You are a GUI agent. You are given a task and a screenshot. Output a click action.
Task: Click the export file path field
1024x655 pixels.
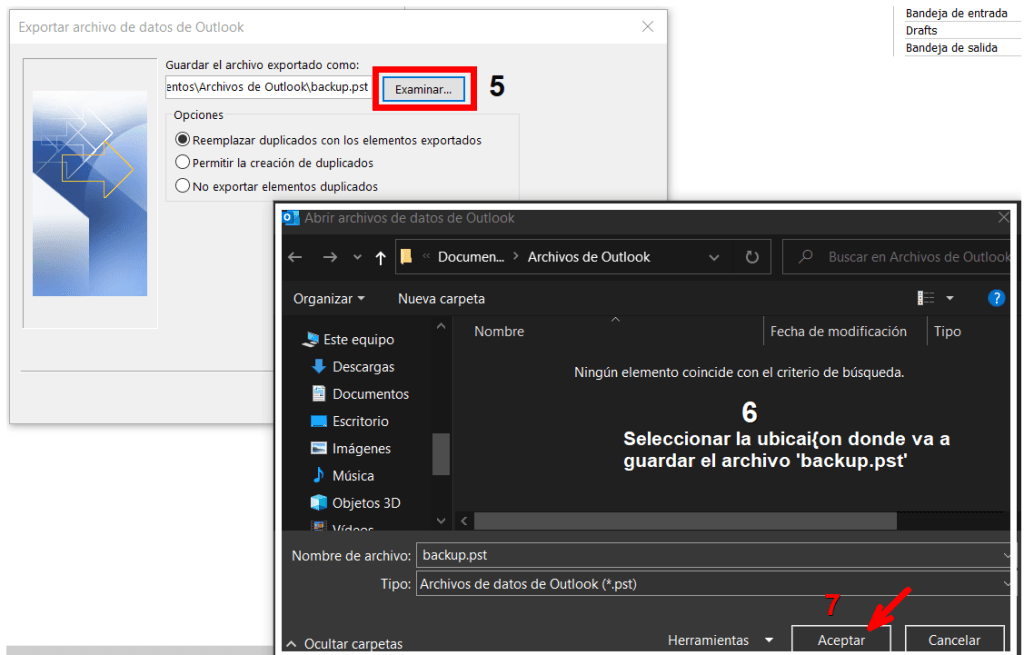click(268, 87)
